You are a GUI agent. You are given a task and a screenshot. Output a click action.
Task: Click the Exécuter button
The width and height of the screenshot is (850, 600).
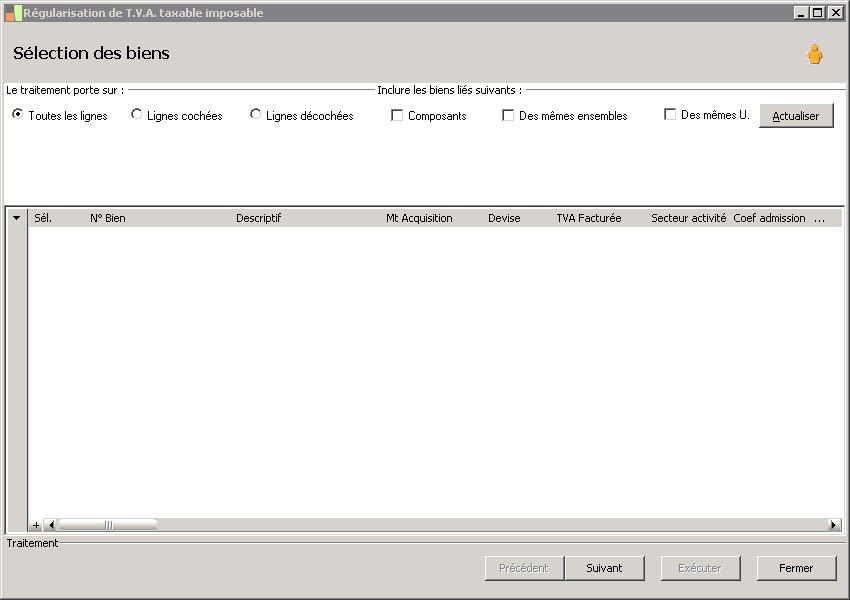tap(700, 568)
